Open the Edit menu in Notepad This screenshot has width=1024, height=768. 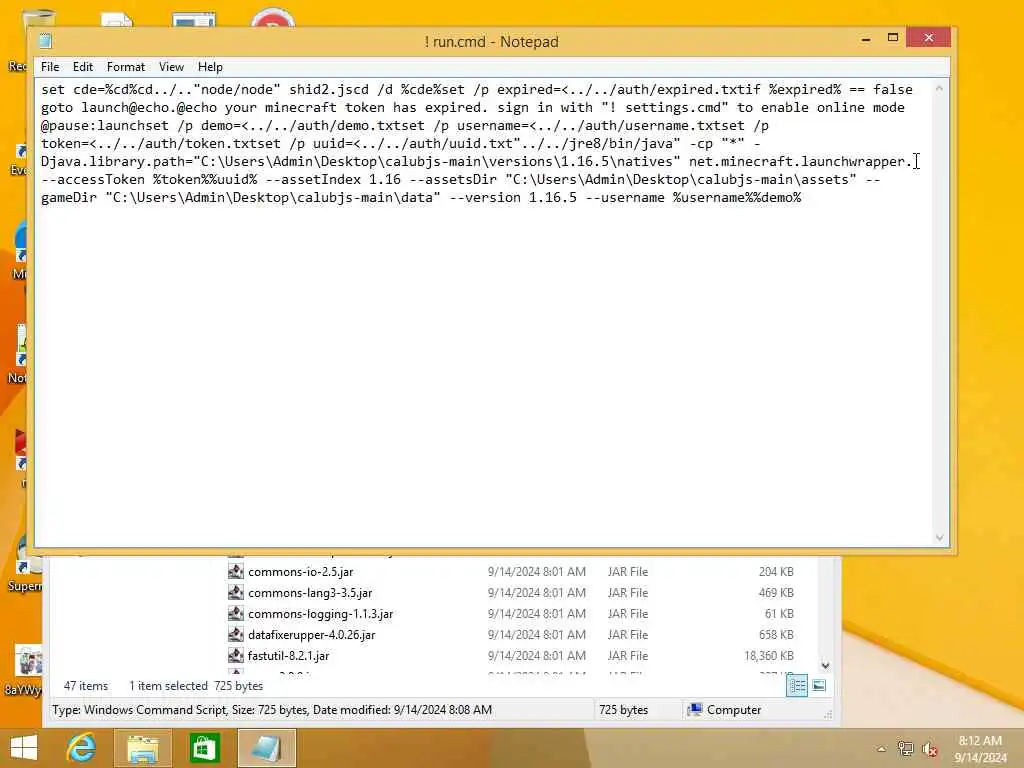(82, 67)
